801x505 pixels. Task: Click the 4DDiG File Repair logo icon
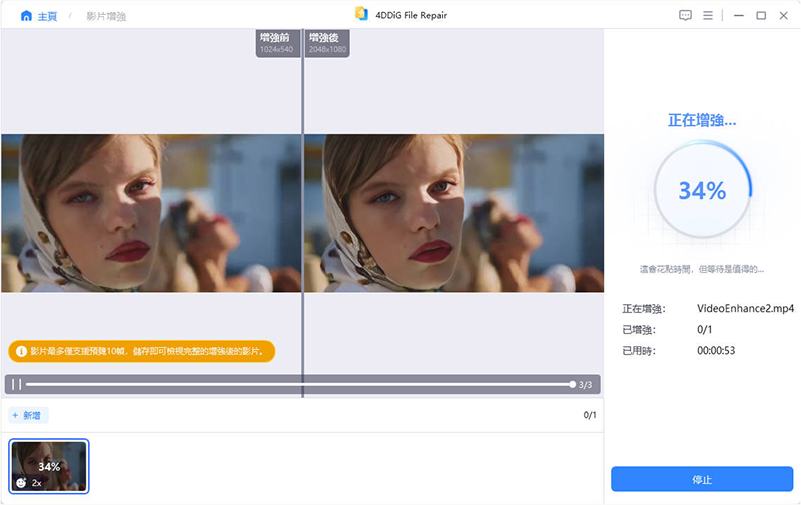pyautogui.click(x=361, y=14)
